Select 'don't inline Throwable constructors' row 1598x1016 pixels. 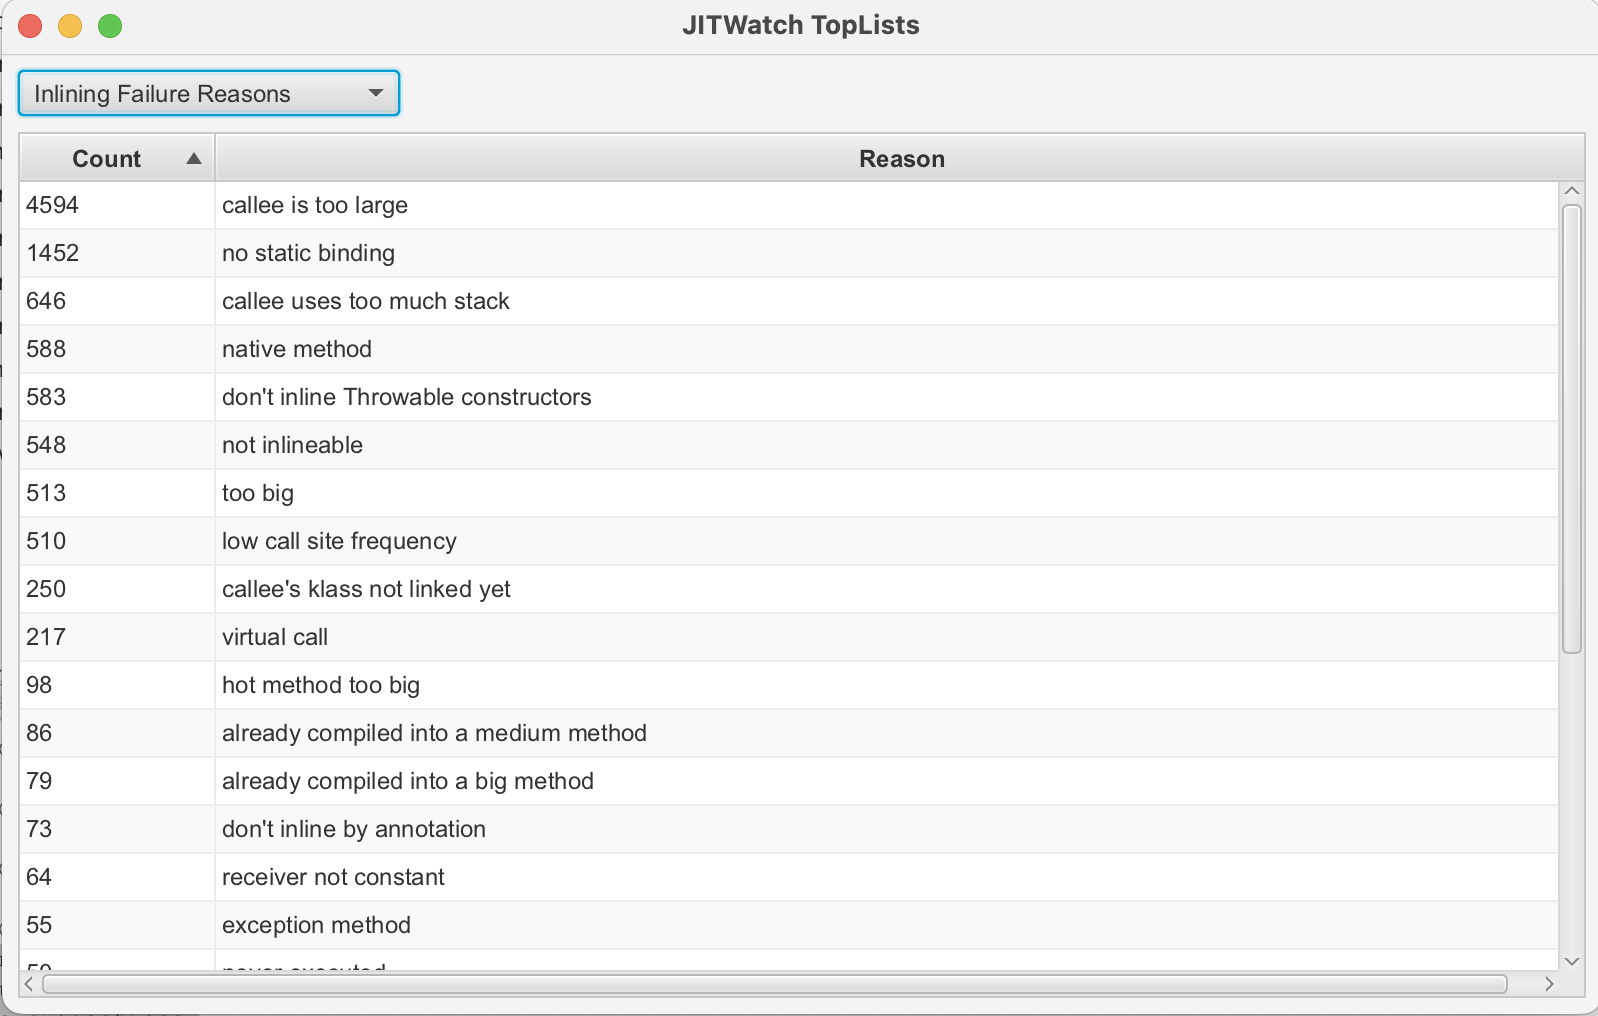(x=789, y=397)
